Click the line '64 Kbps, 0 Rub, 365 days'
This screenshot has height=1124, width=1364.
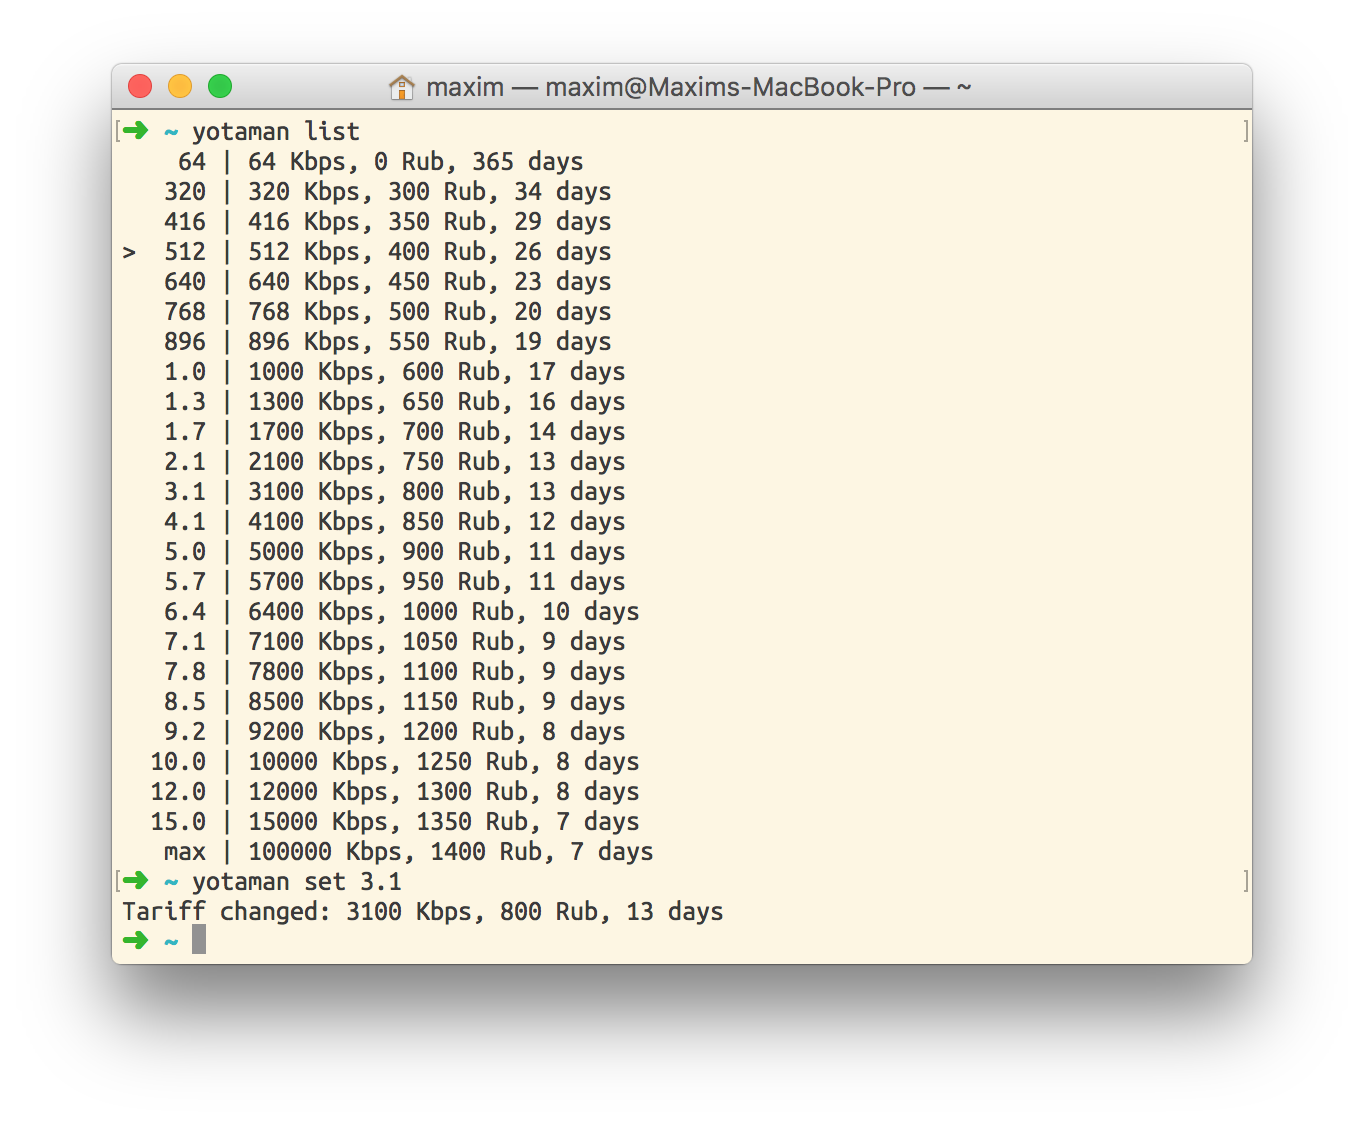[x=415, y=161]
